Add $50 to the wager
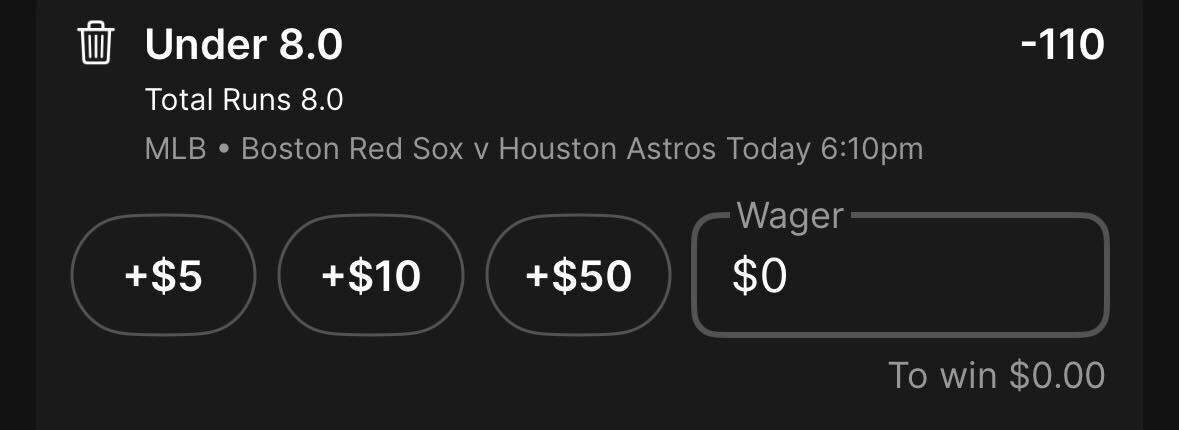This screenshot has height=430, width=1179. 578,275
